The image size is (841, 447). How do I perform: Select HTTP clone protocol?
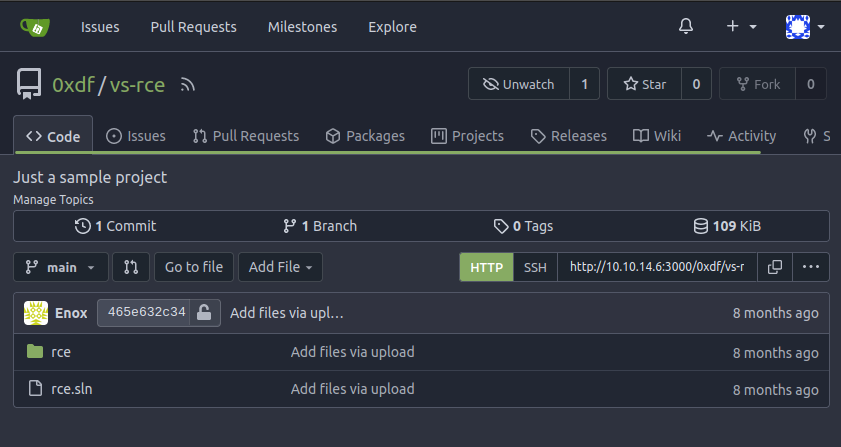pyautogui.click(x=486, y=267)
